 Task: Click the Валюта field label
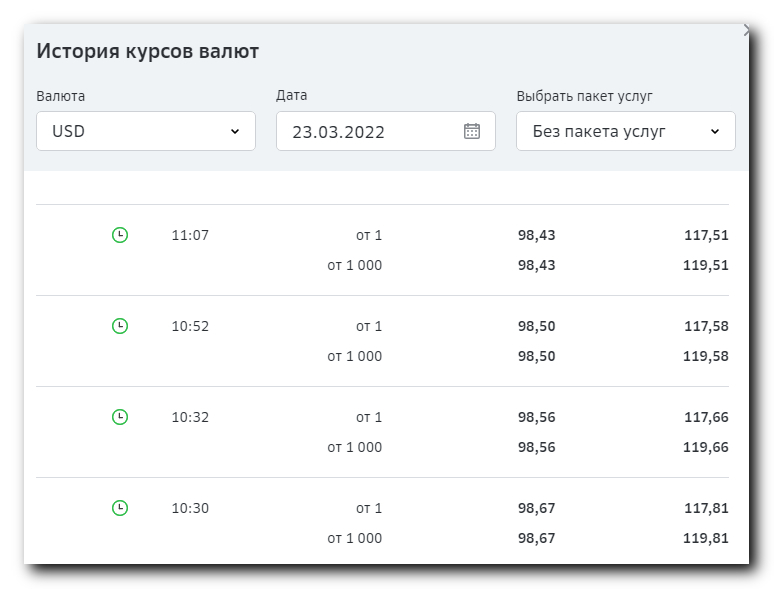coord(61,96)
